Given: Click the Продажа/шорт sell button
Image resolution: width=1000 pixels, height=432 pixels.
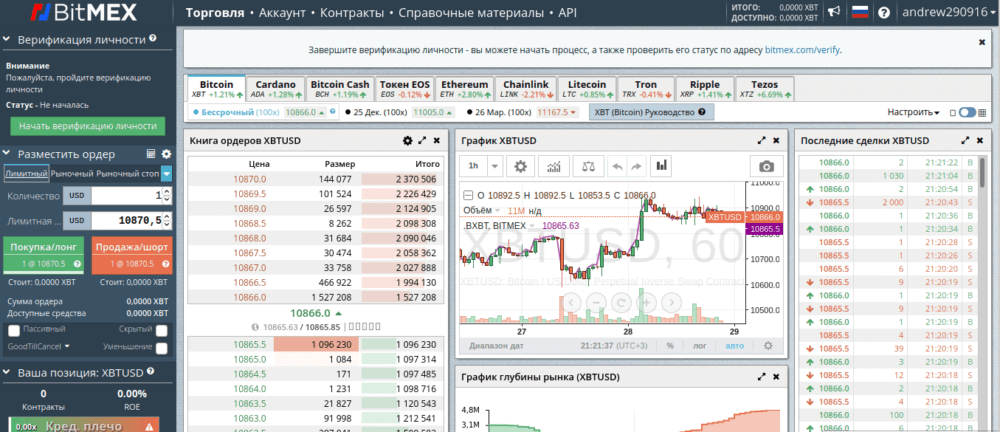Looking at the screenshot, I should coord(131,254).
